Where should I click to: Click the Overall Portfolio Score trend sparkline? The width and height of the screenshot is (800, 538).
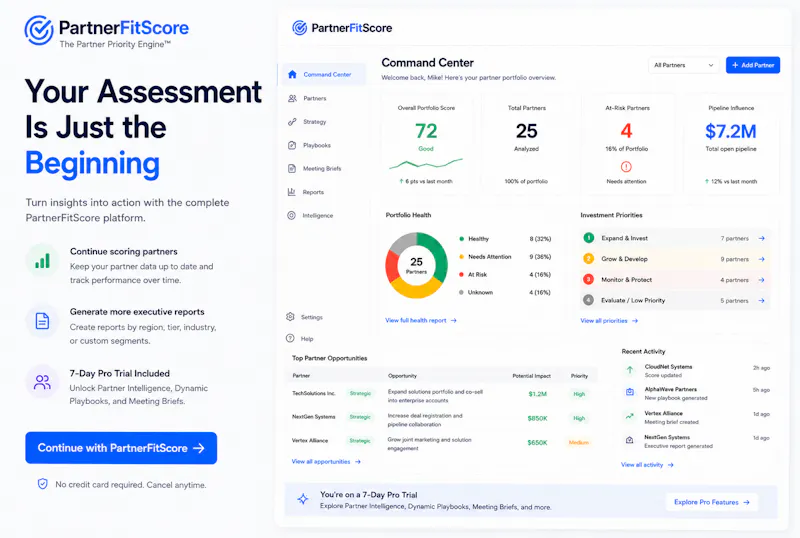coord(426,164)
